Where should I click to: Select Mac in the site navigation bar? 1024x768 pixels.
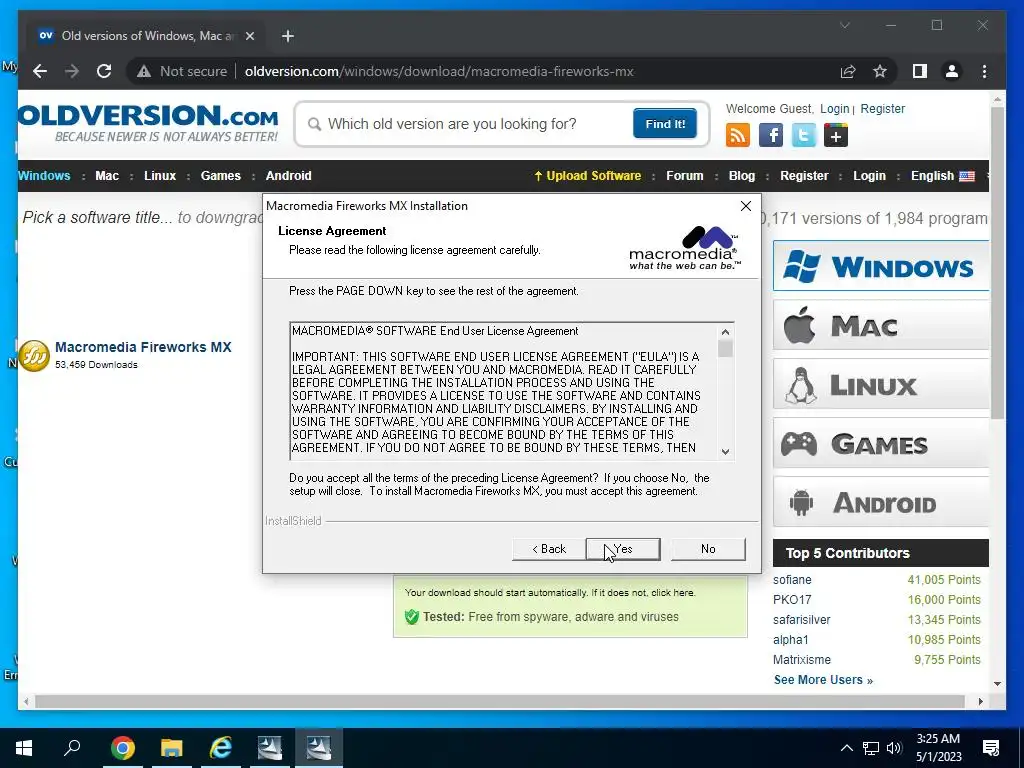click(x=107, y=176)
